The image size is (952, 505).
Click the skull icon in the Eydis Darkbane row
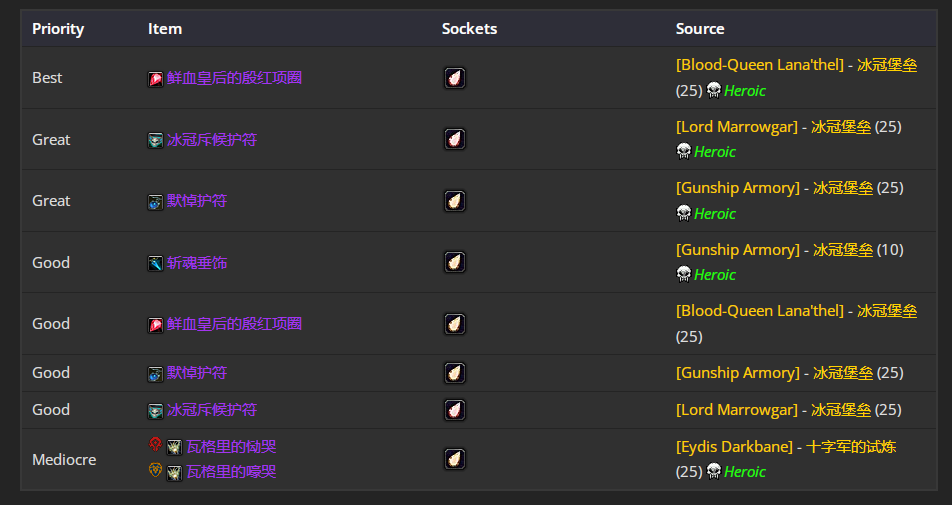[713, 472]
